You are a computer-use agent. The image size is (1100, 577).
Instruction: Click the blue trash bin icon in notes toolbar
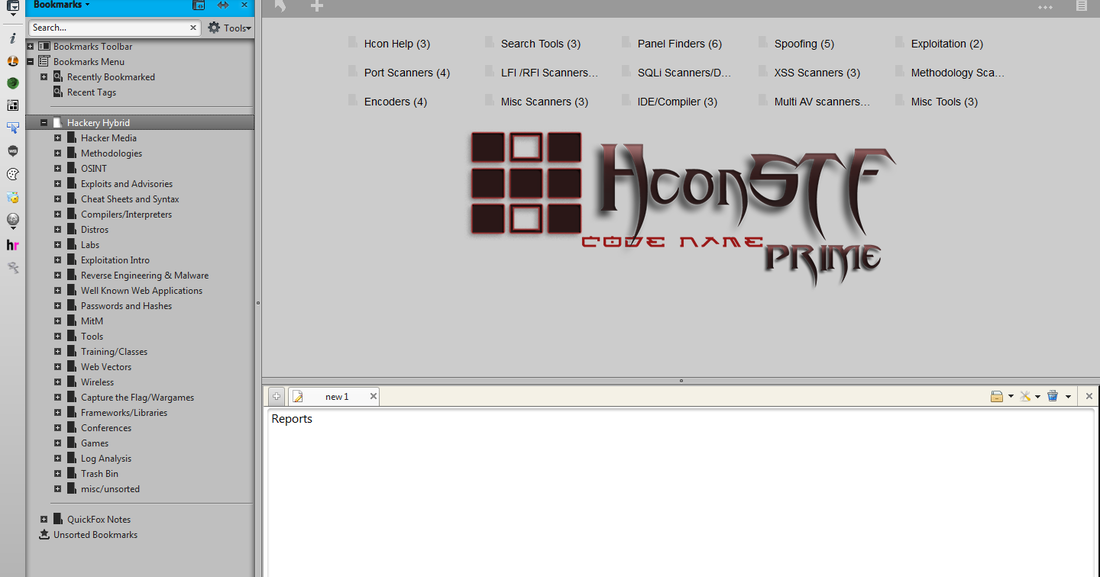tap(1052, 397)
